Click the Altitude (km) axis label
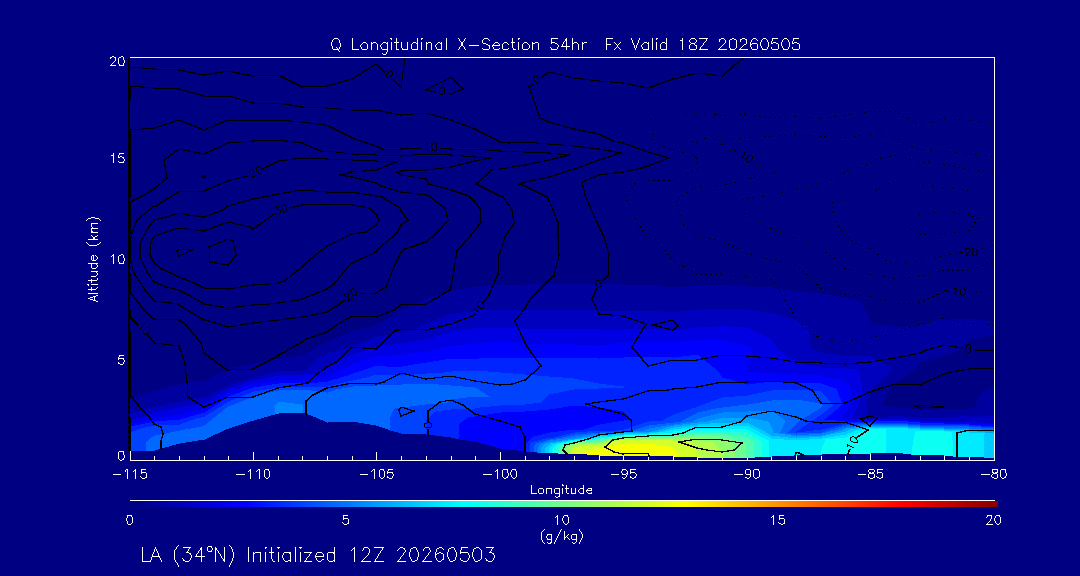This screenshot has width=1080, height=576. tap(92, 258)
